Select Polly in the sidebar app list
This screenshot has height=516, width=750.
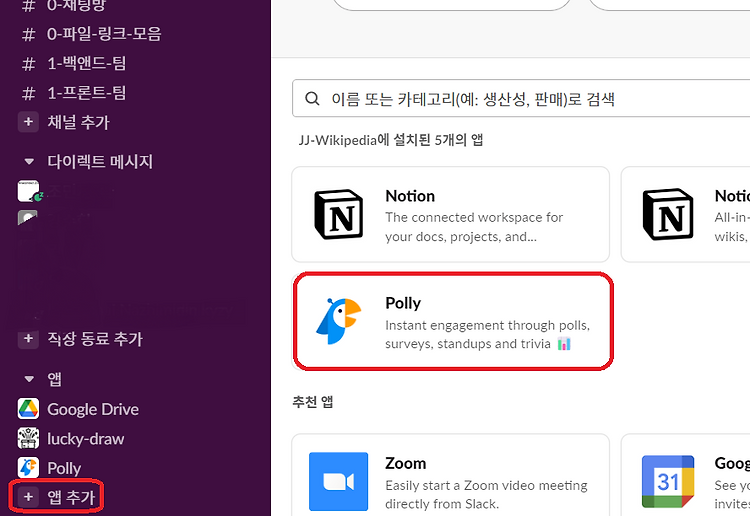coord(64,468)
